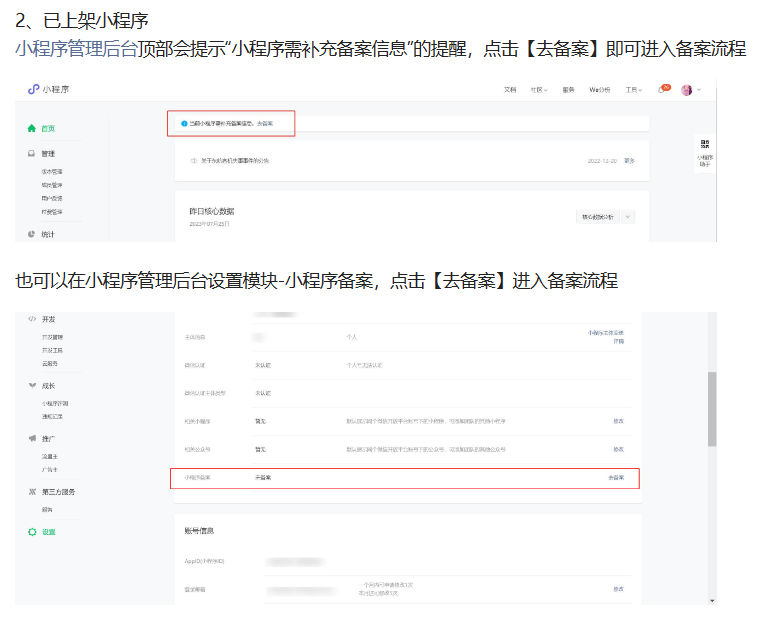Open the announcement title dated 2022-12-20
This screenshot has width=766, height=630.
point(235,161)
